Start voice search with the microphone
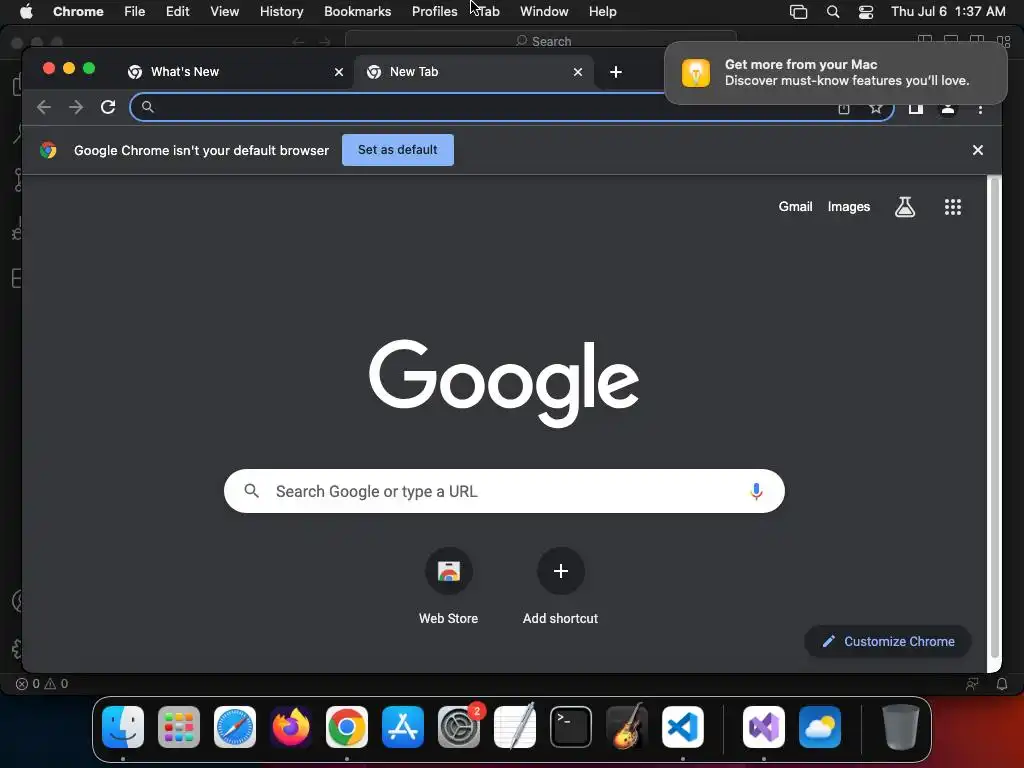Screen dimensions: 1024x768 tap(756, 491)
